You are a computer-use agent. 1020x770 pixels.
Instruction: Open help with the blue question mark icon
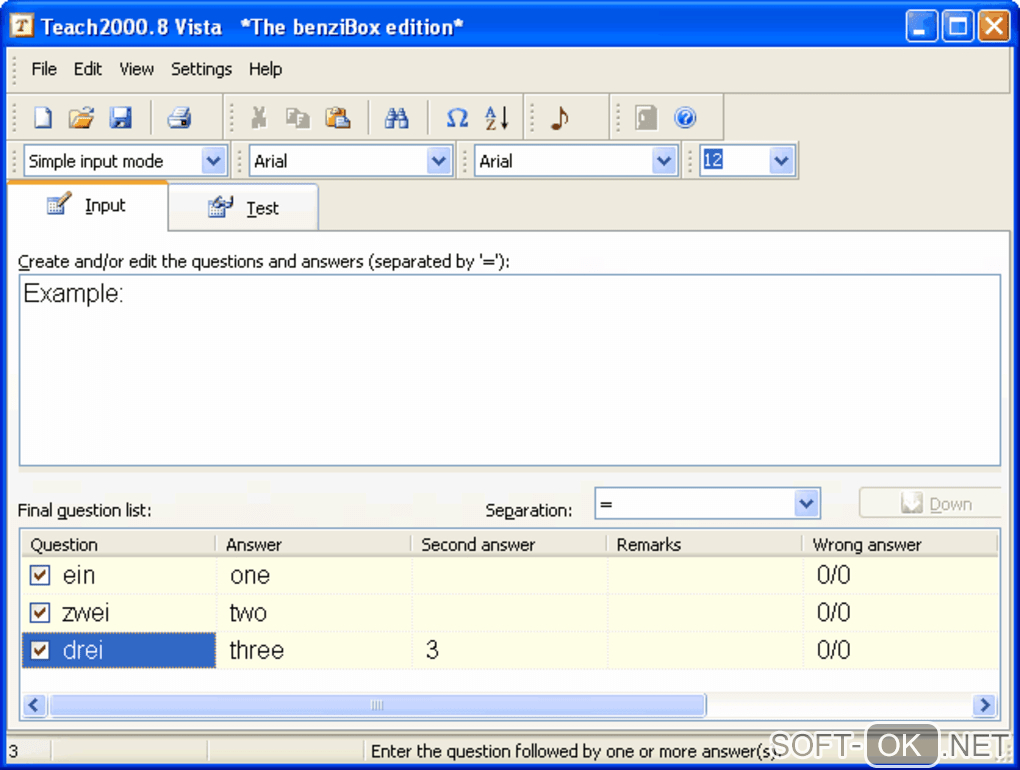tap(685, 118)
